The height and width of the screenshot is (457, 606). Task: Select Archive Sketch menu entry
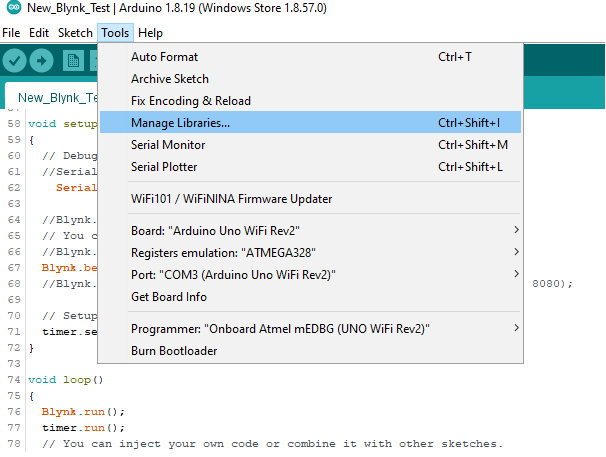[x=310, y=79]
